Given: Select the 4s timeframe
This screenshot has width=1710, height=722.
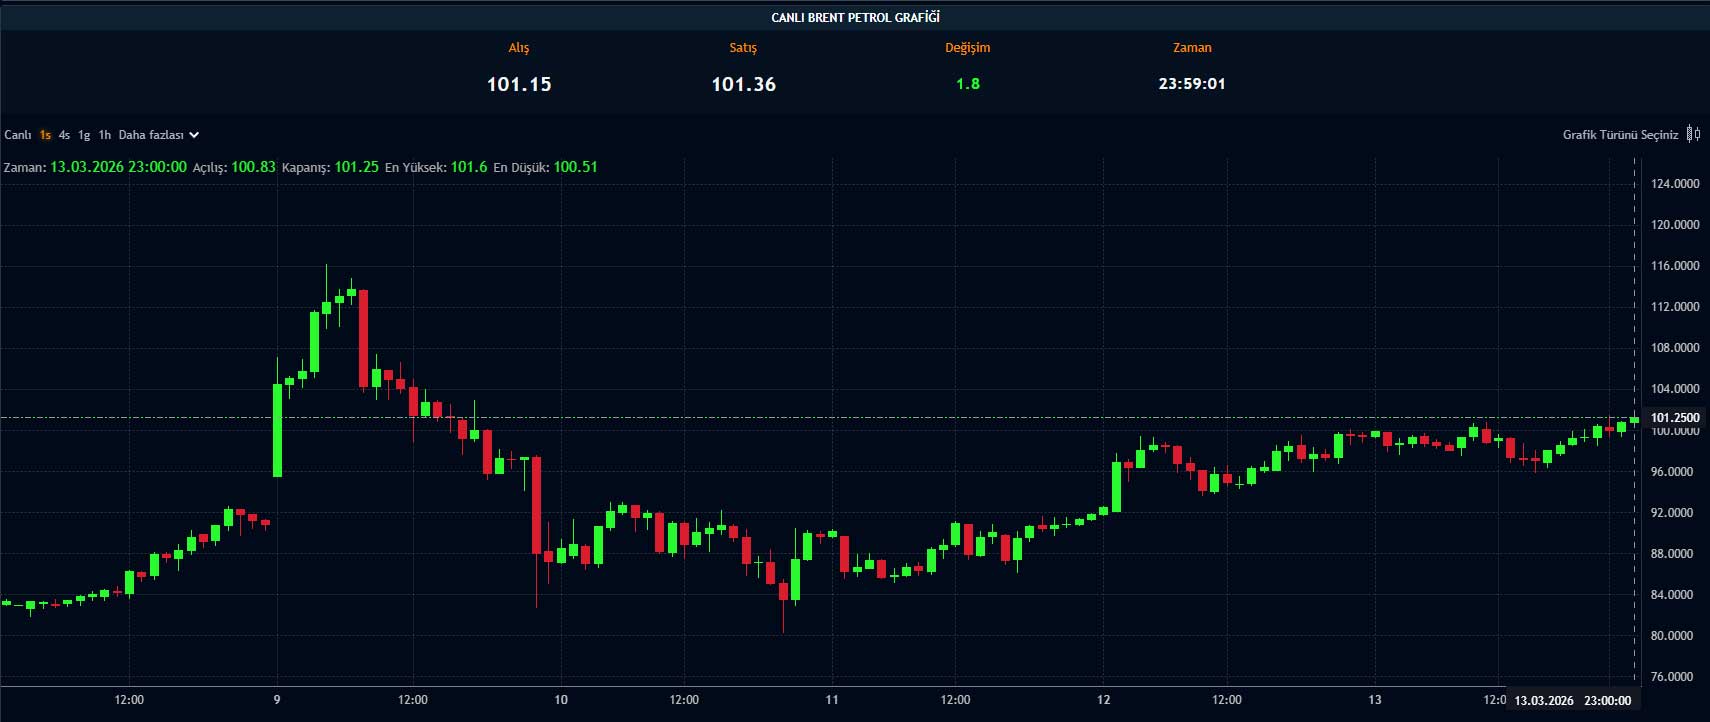Looking at the screenshot, I should tap(64, 135).
